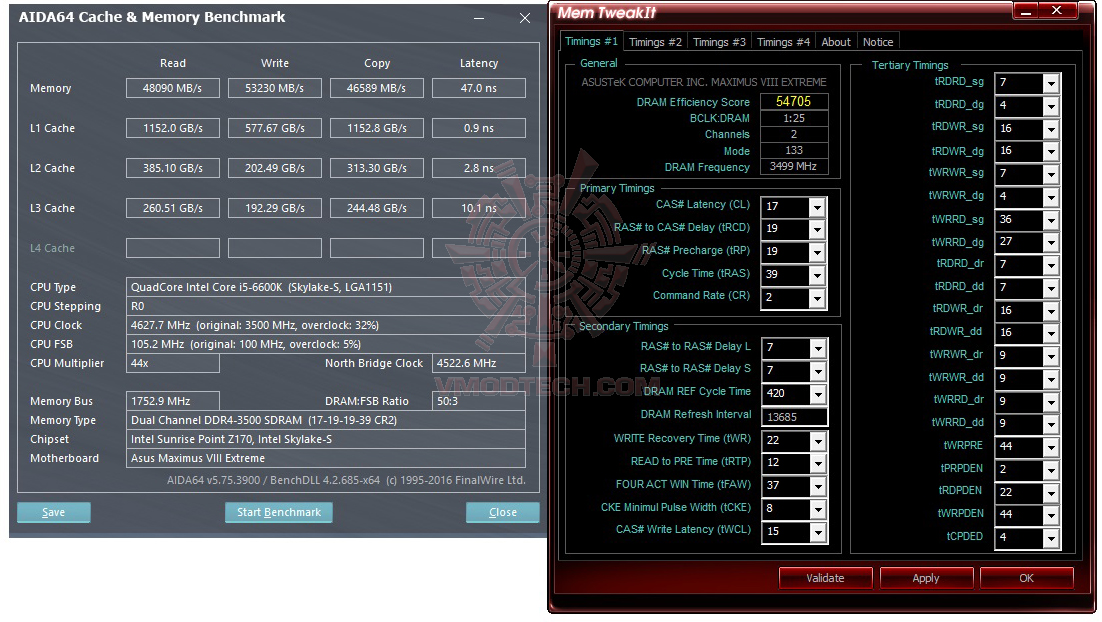Apply the current memory timings
The image size is (1102, 622).
click(x=926, y=577)
